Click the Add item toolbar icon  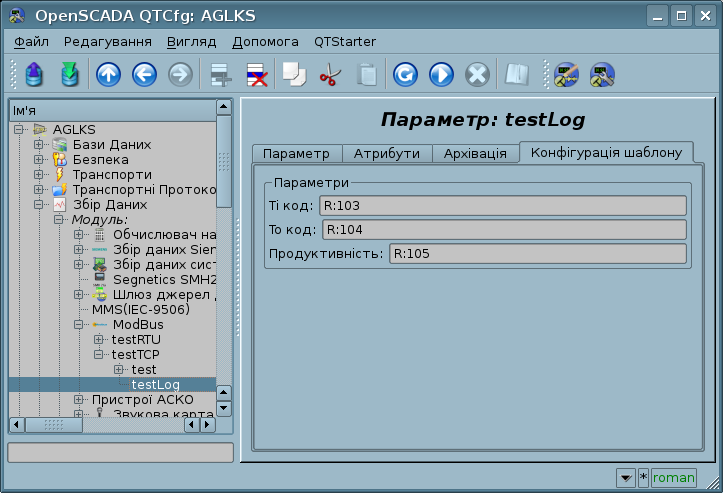click(220, 75)
